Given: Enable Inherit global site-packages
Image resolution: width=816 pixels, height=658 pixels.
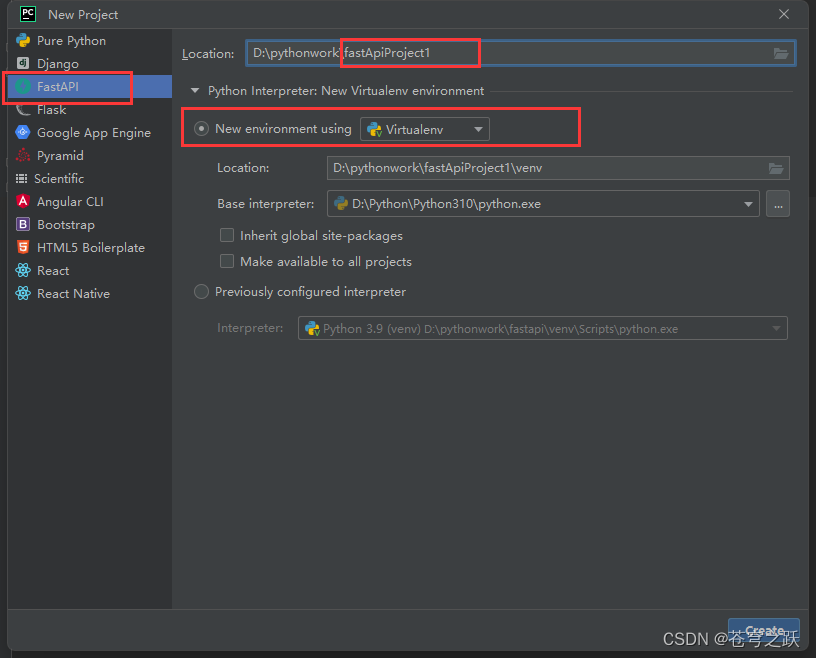Looking at the screenshot, I should point(227,235).
